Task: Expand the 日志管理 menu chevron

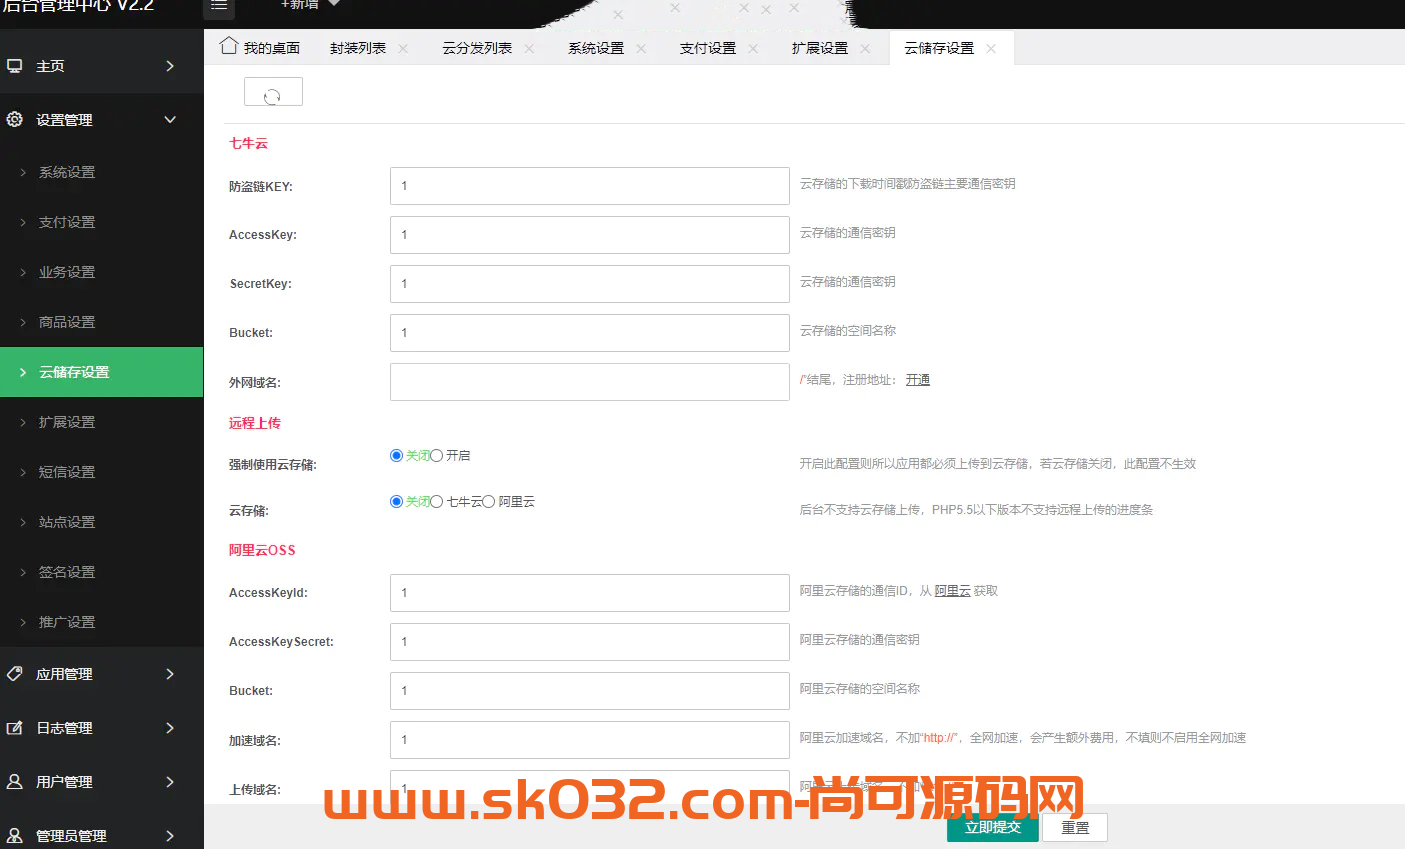Action: pyautogui.click(x=170, y=728)
